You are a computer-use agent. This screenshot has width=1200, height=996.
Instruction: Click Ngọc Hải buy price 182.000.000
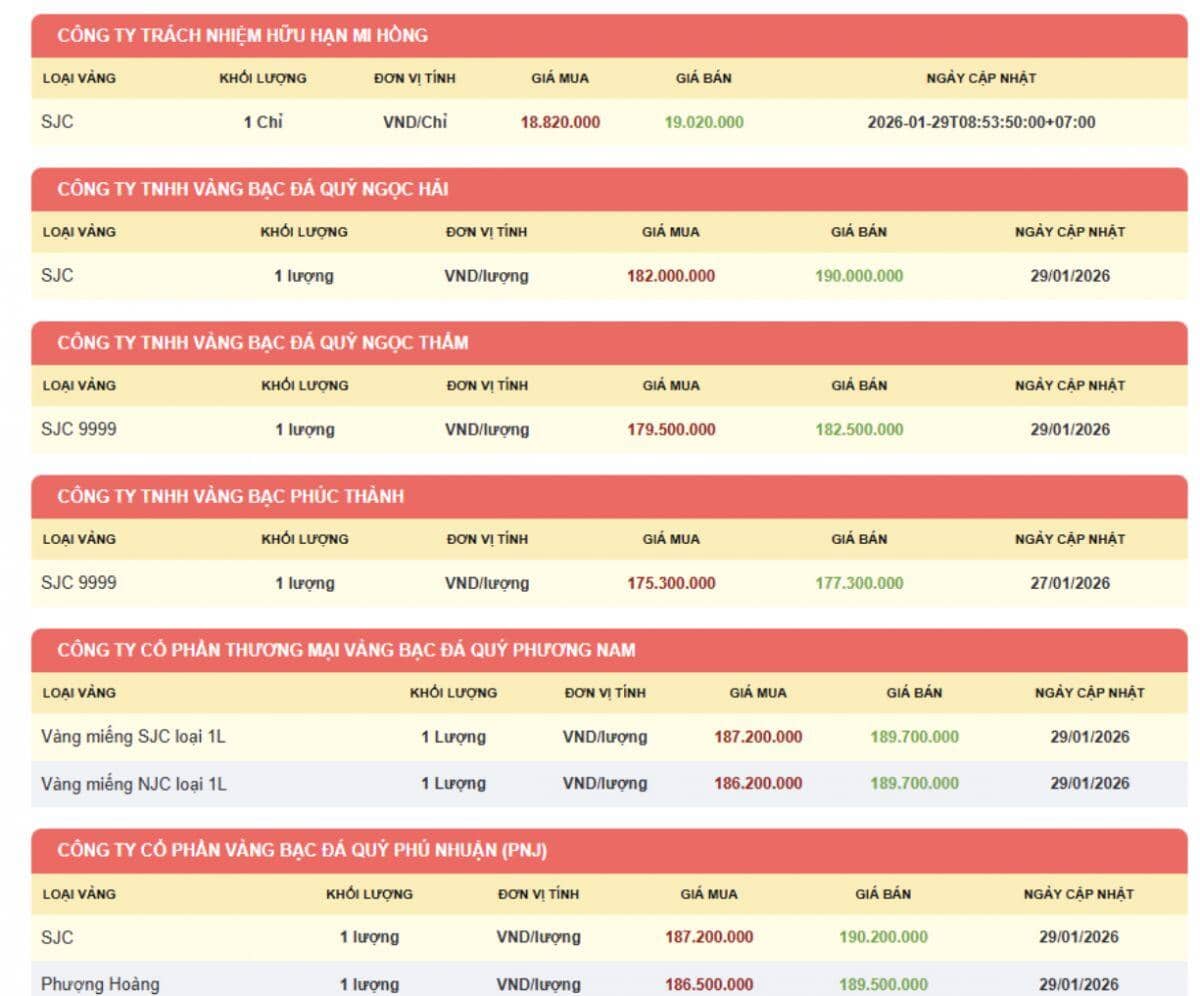[x=671, y=276]
